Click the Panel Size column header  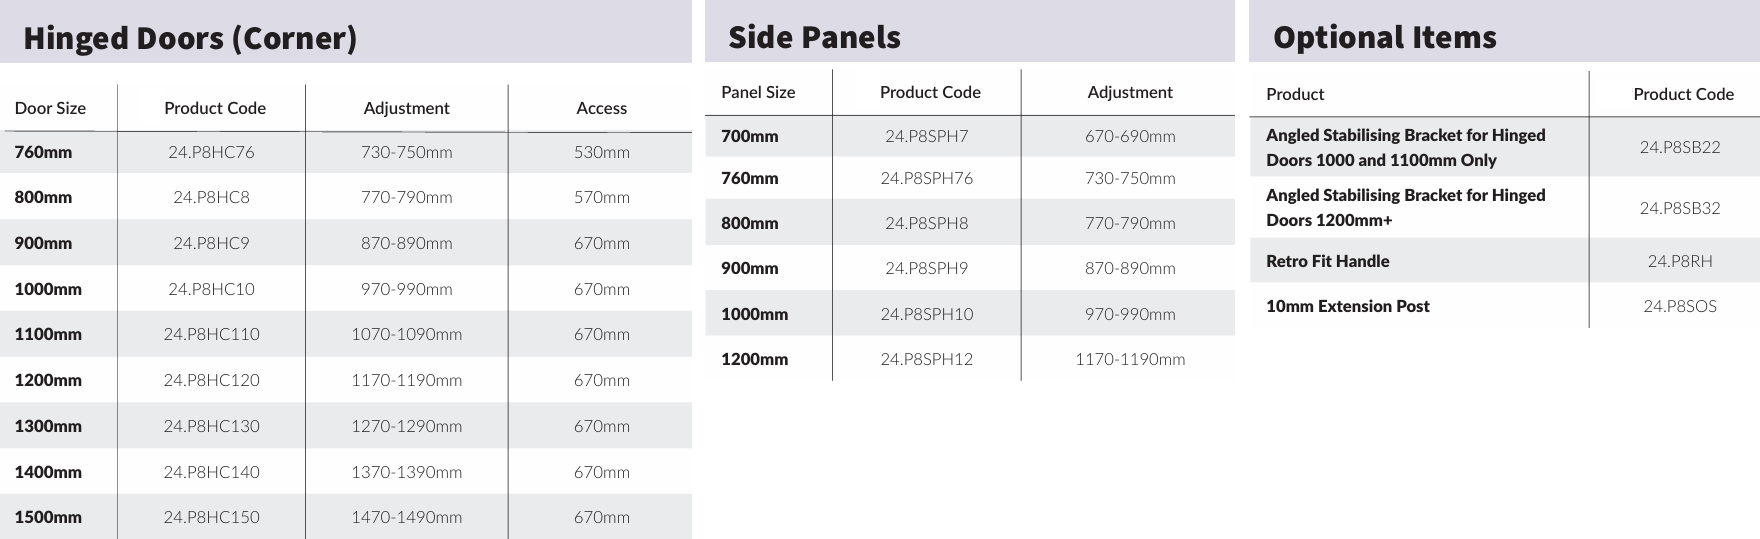point(758,92)
